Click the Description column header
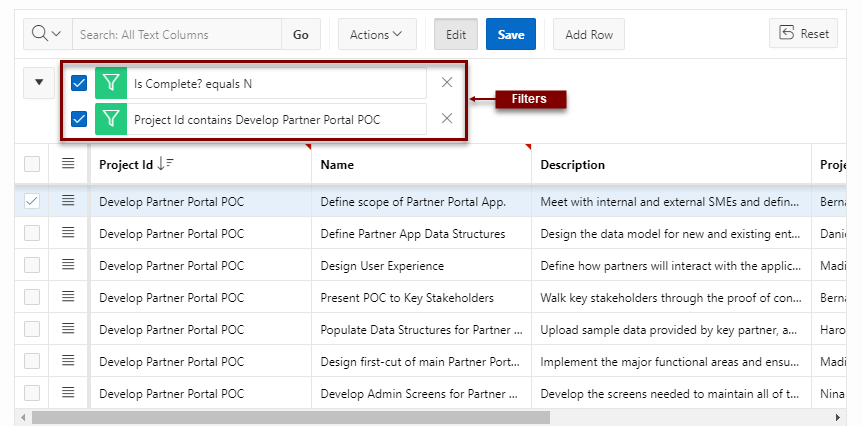 (x=572, y=164)
